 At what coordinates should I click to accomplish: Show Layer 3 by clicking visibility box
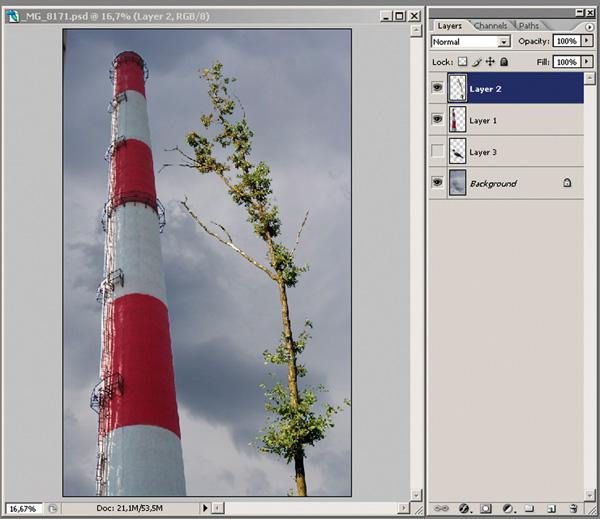tap(438, 152)
